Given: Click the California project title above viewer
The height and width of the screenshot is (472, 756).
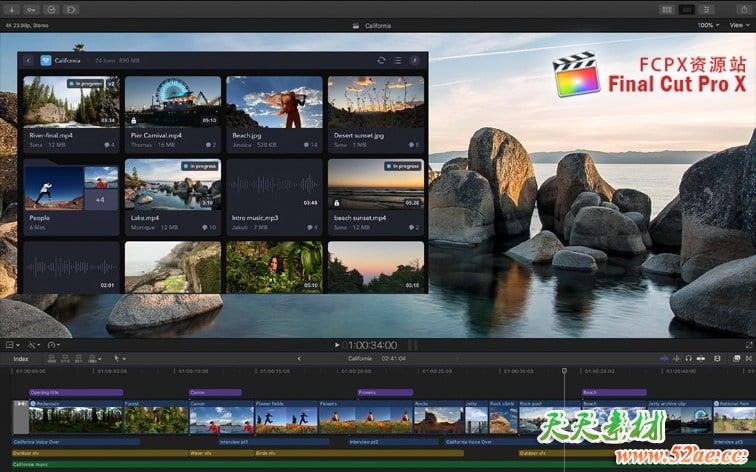Looking at the screenshot, I should [x=378, y=26].
